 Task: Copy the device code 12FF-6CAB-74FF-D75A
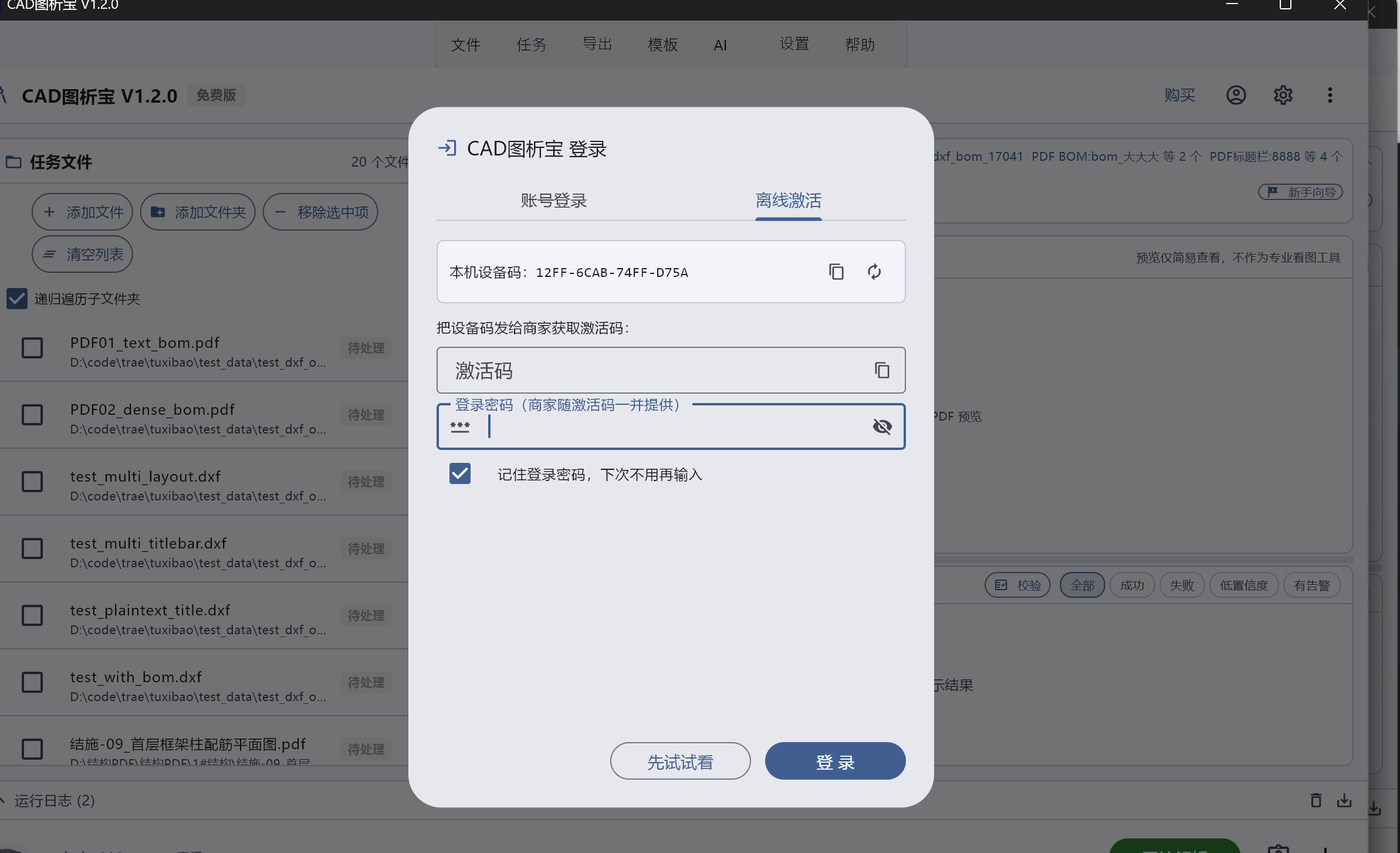coord(836,272)
